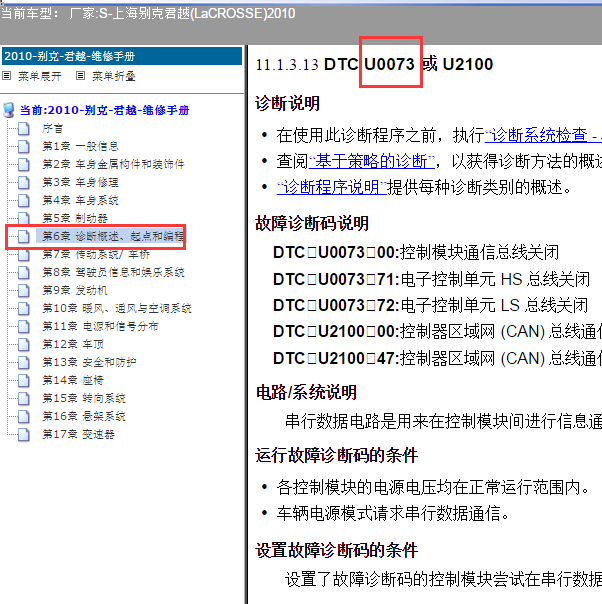
Task: Select 第10章 暖风、通风与空调系统
Action: [x=117, y=308]
